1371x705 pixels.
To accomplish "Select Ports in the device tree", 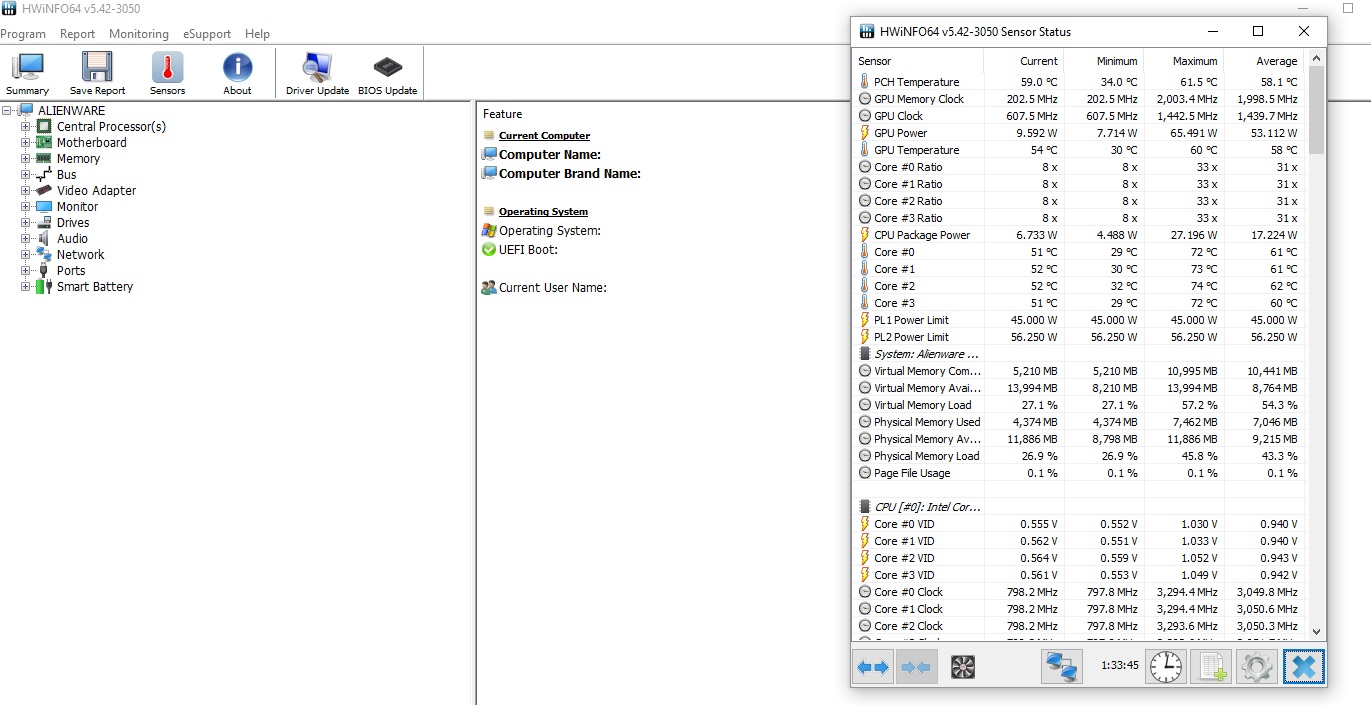I will coord(71,271).
